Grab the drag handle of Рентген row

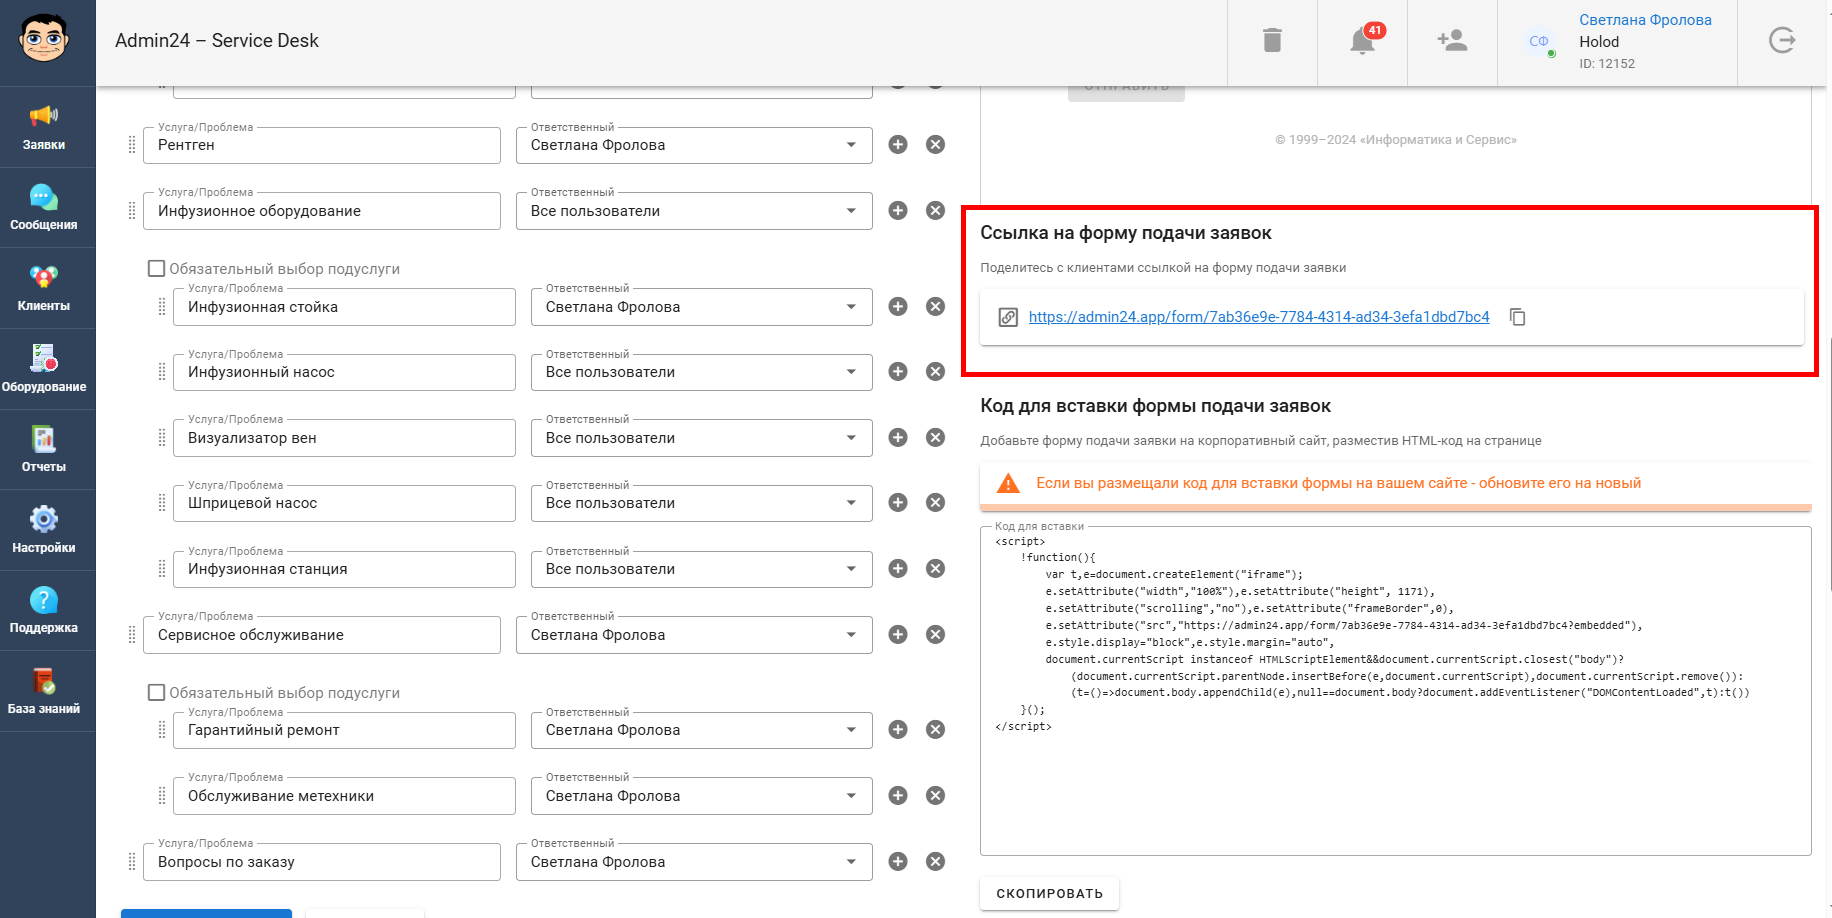[x=132, y=145]
